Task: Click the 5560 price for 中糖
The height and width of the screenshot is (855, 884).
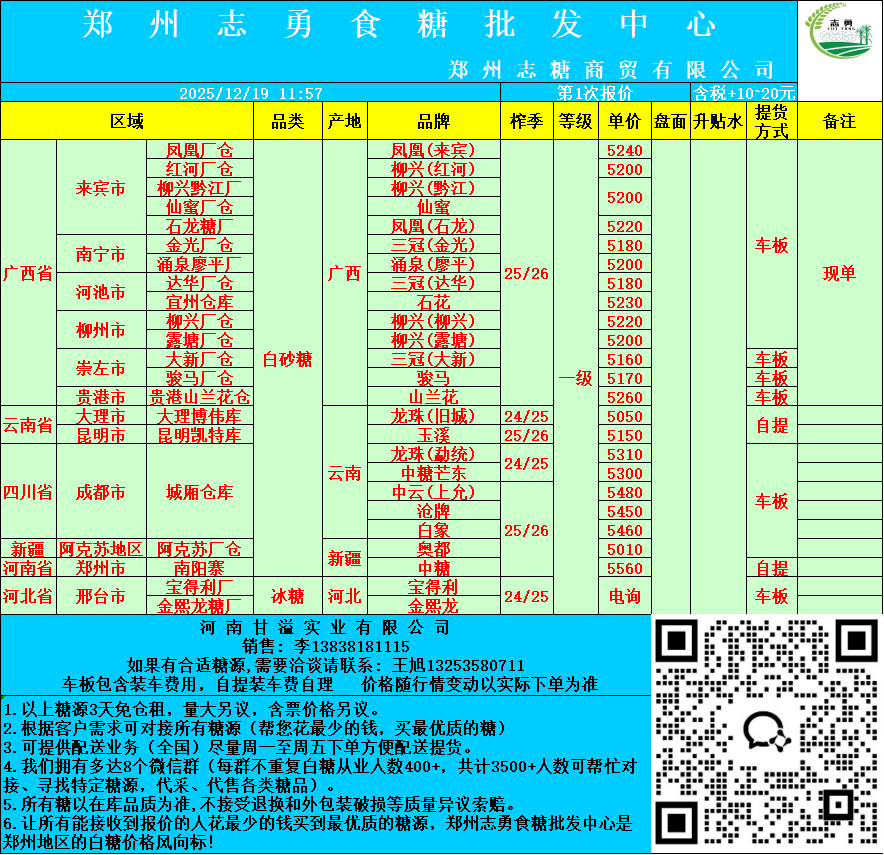Action: pyautogui.click(x=624, y=568)
